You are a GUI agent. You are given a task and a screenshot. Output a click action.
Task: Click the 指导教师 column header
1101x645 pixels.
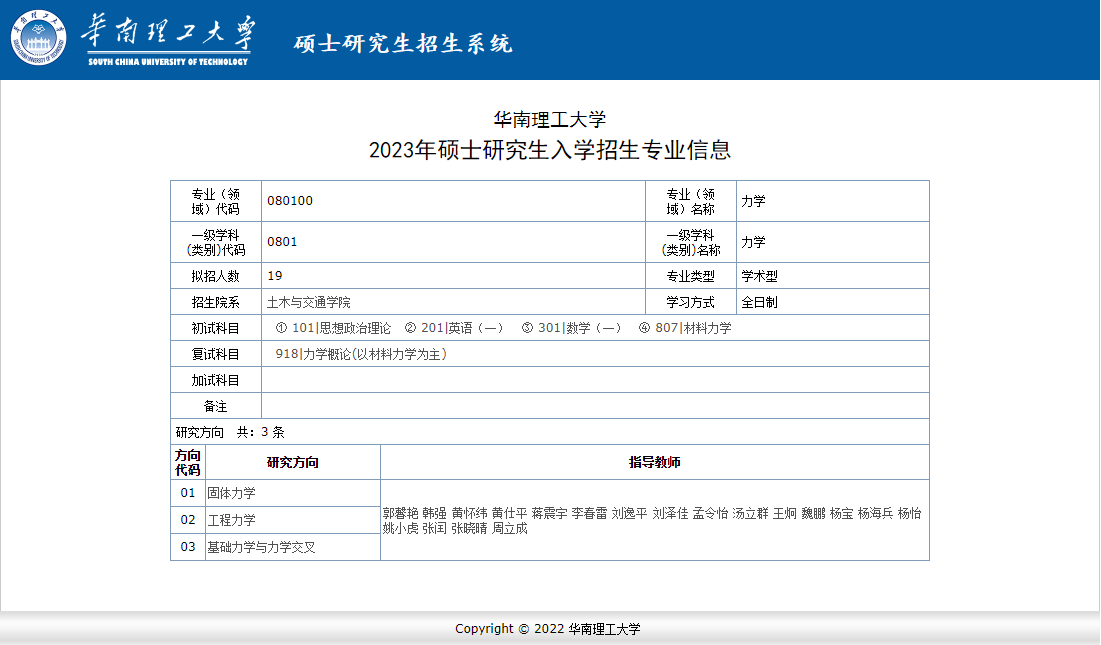coord(654,463)
